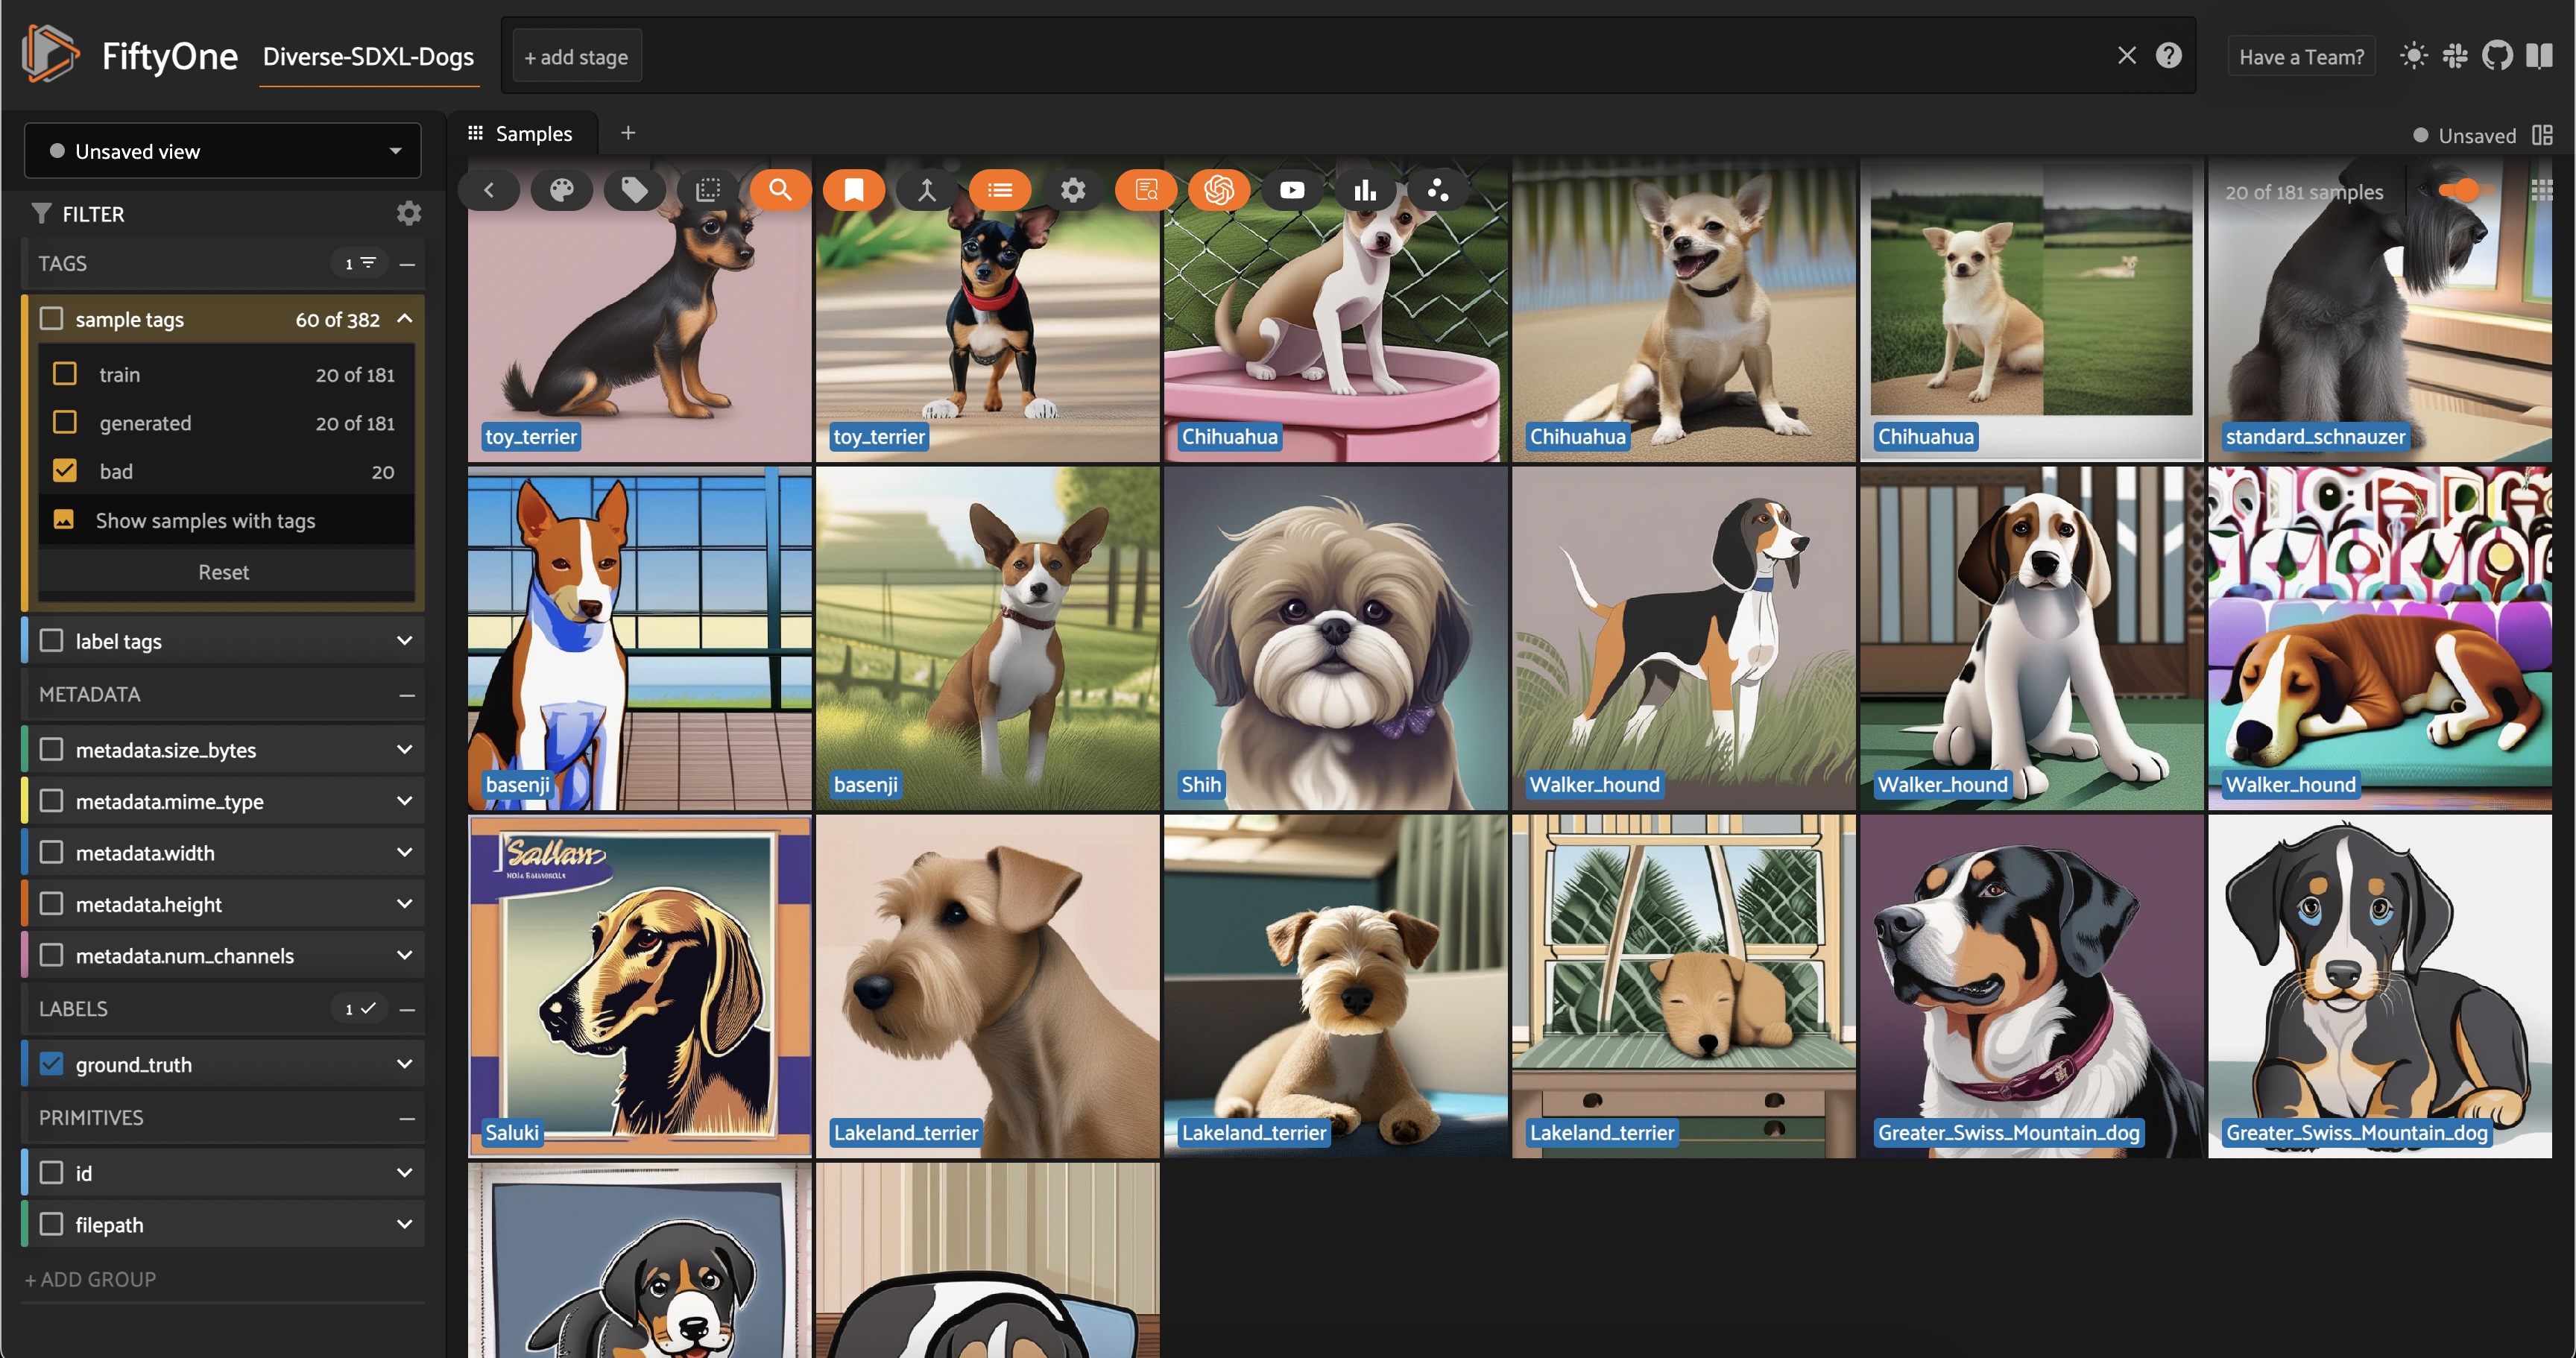Check the sample tags checkbox
The image size is (2576, 1358).
[x=51, y=318]
